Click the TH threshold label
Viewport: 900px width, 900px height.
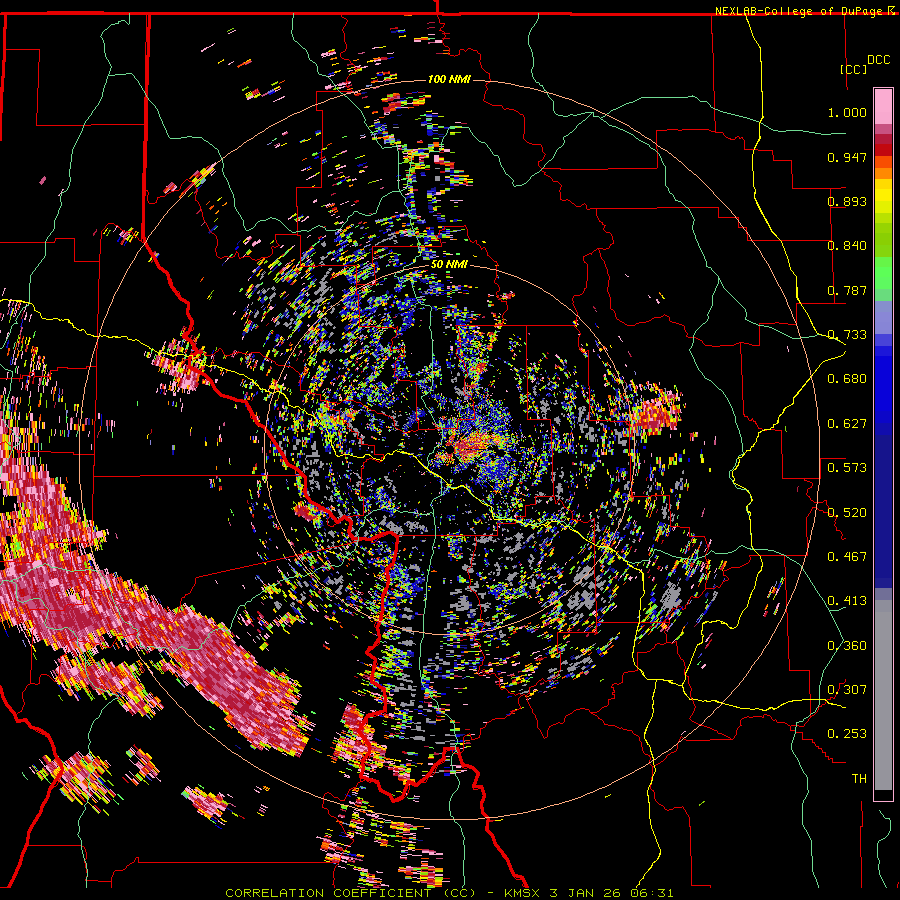point(859,779)
